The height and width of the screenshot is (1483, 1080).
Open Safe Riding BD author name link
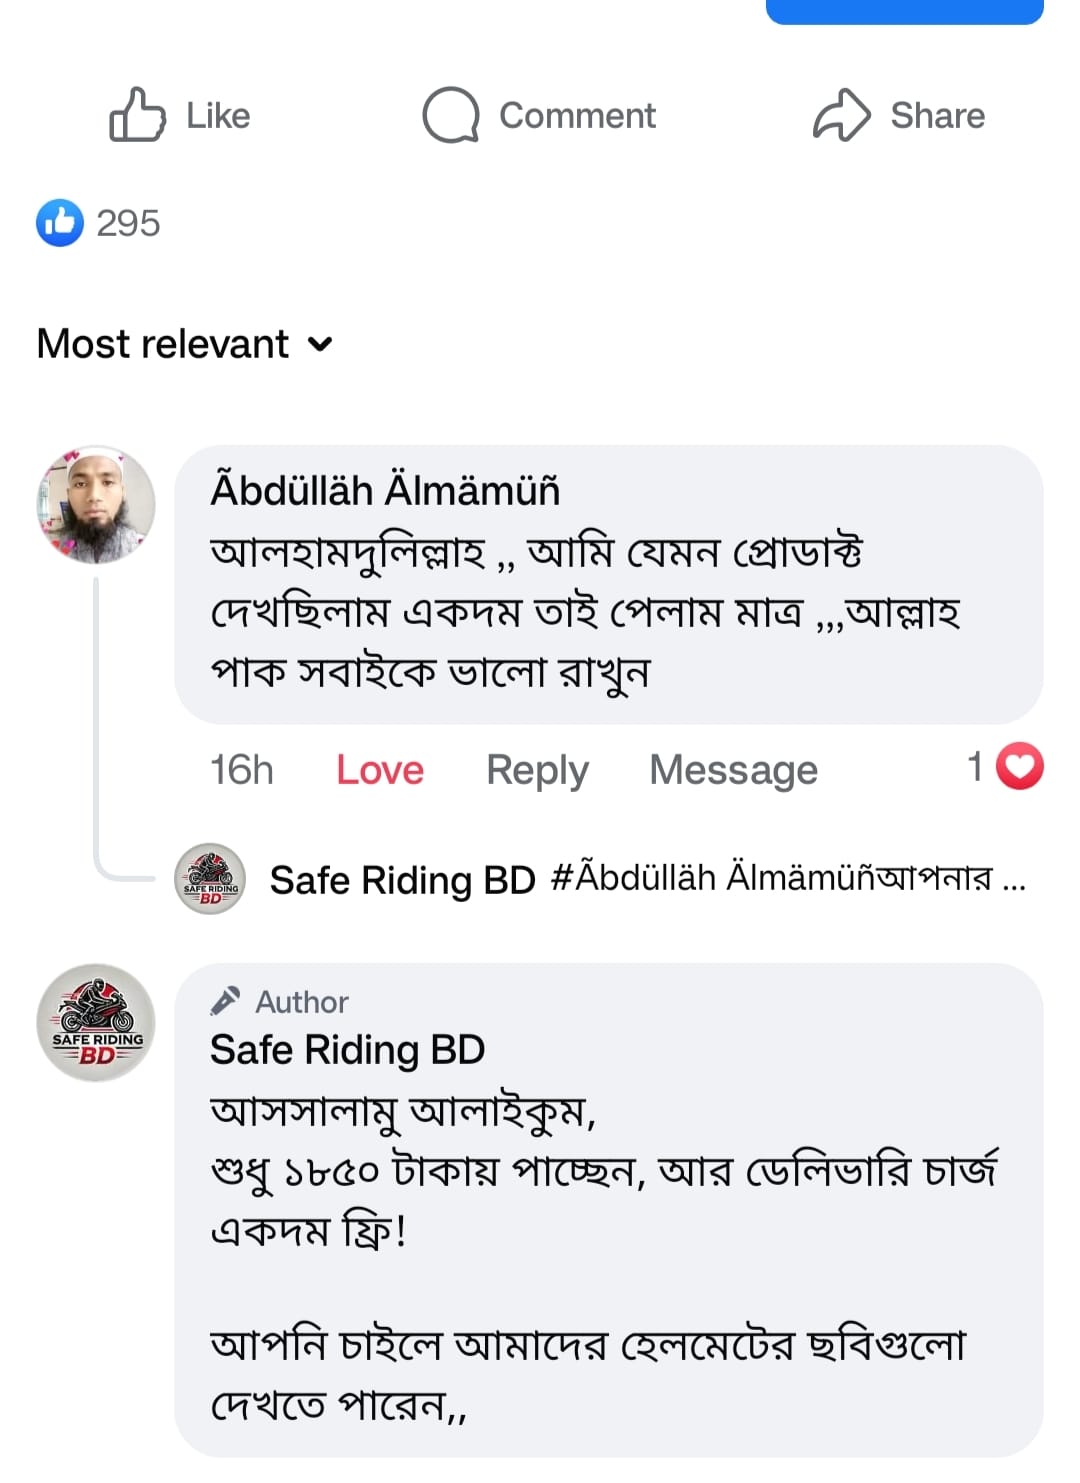tap(347, 1050)
